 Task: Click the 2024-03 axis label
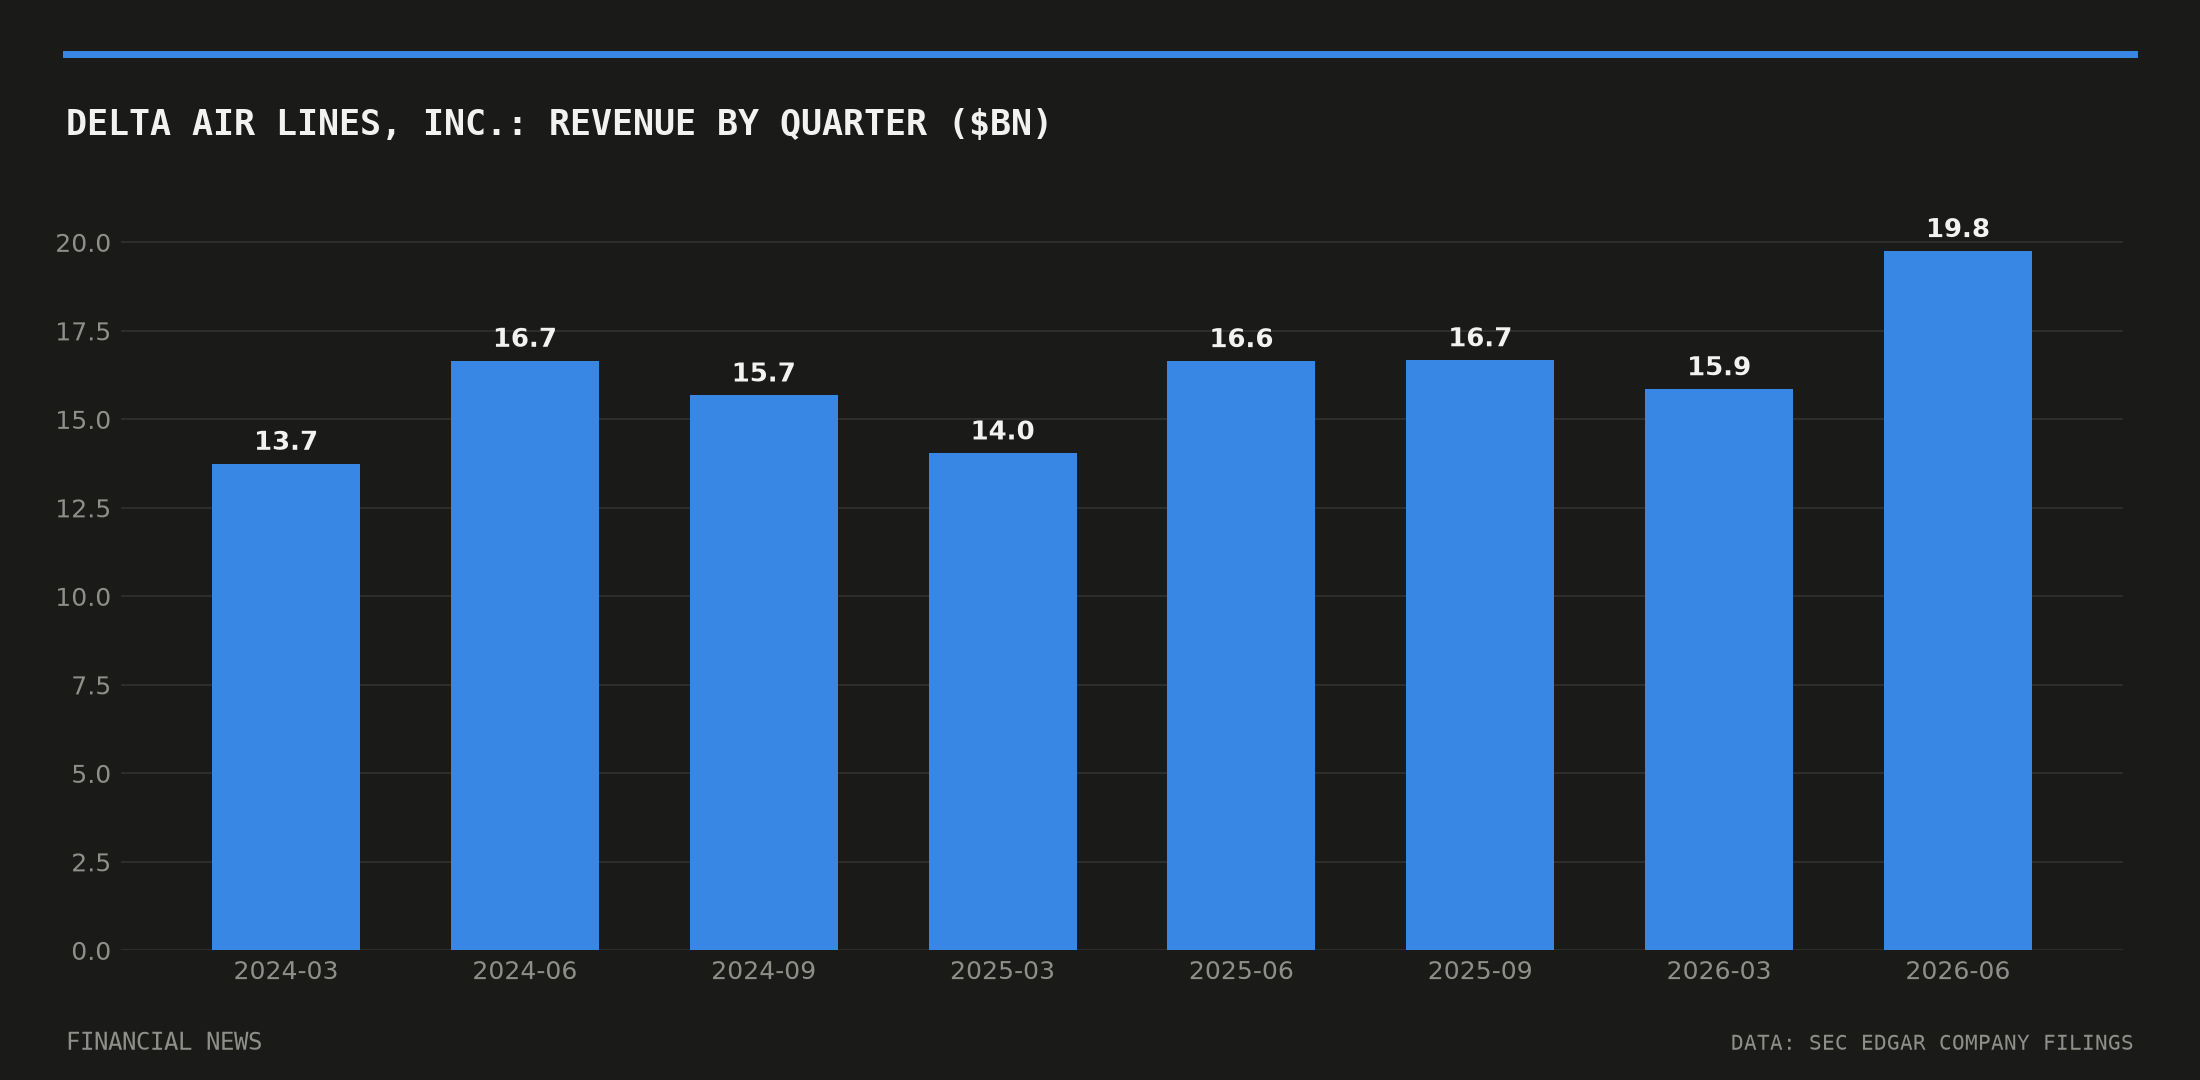[x=286, y=971]
